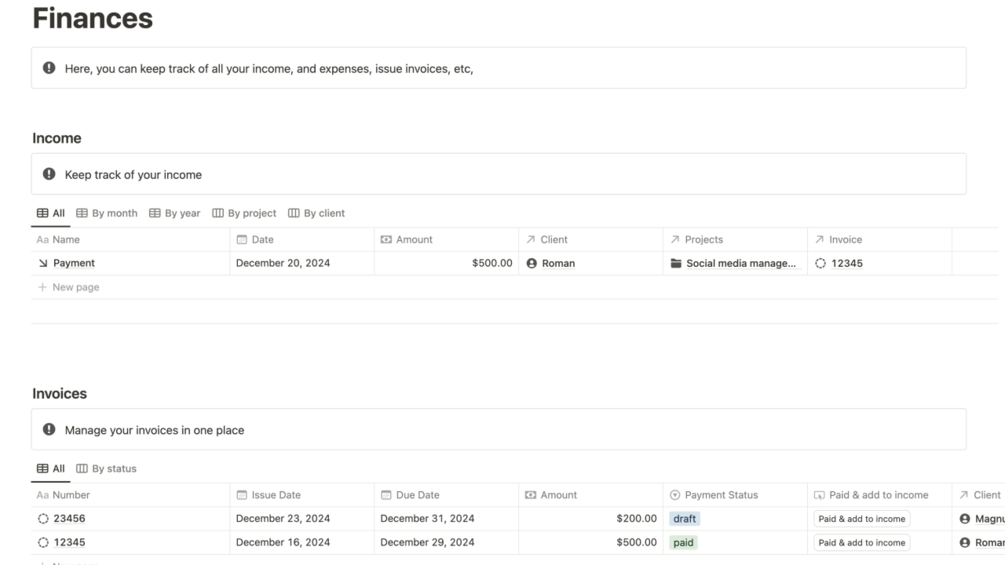This screenshot has width=1005, height=565.
Task: Select the By project board tab
Action: [244, 213]
